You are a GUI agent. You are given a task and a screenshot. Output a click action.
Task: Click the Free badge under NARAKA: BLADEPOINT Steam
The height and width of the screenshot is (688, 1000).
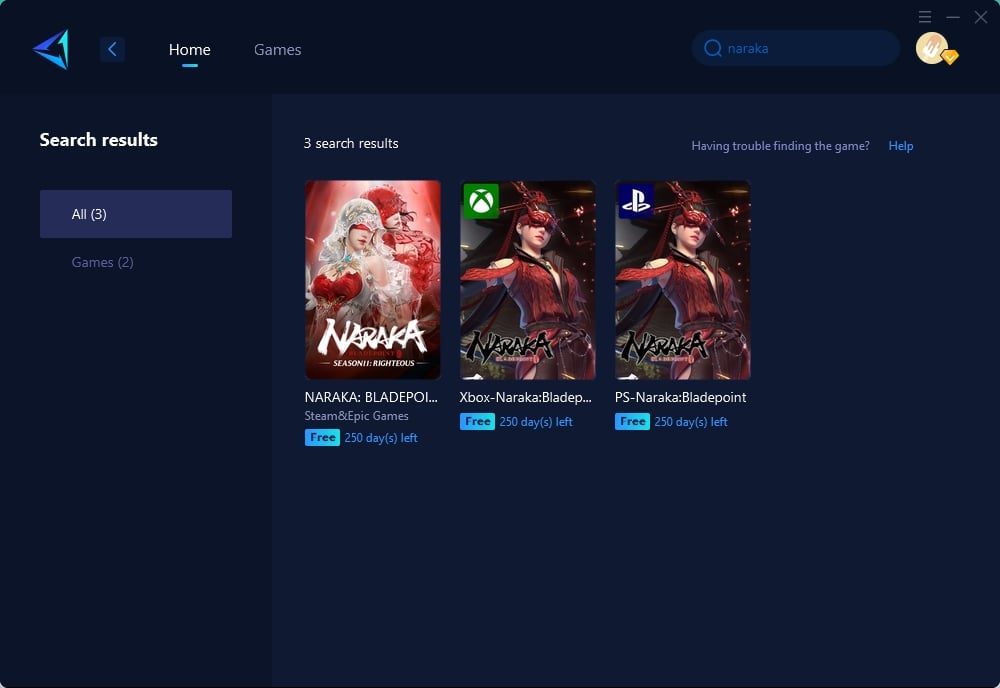pos(322,437)
